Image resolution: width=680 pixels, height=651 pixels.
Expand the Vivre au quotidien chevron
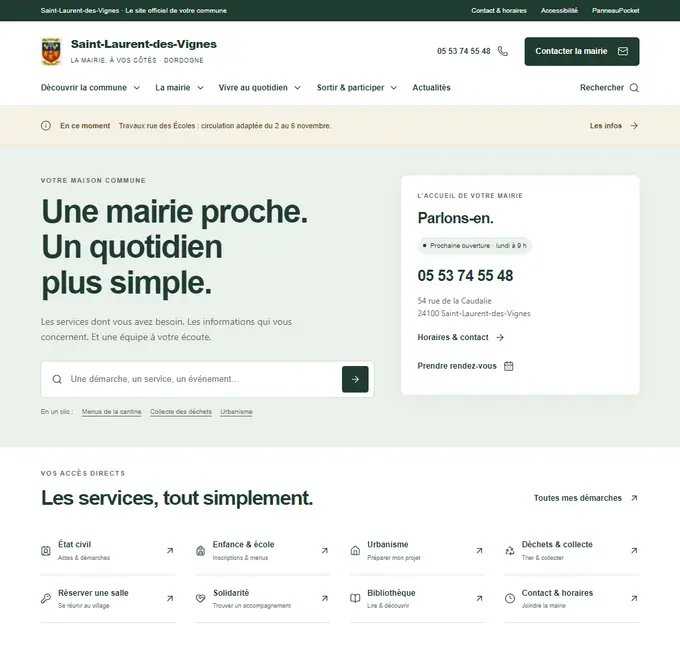(x=298, y=88)
